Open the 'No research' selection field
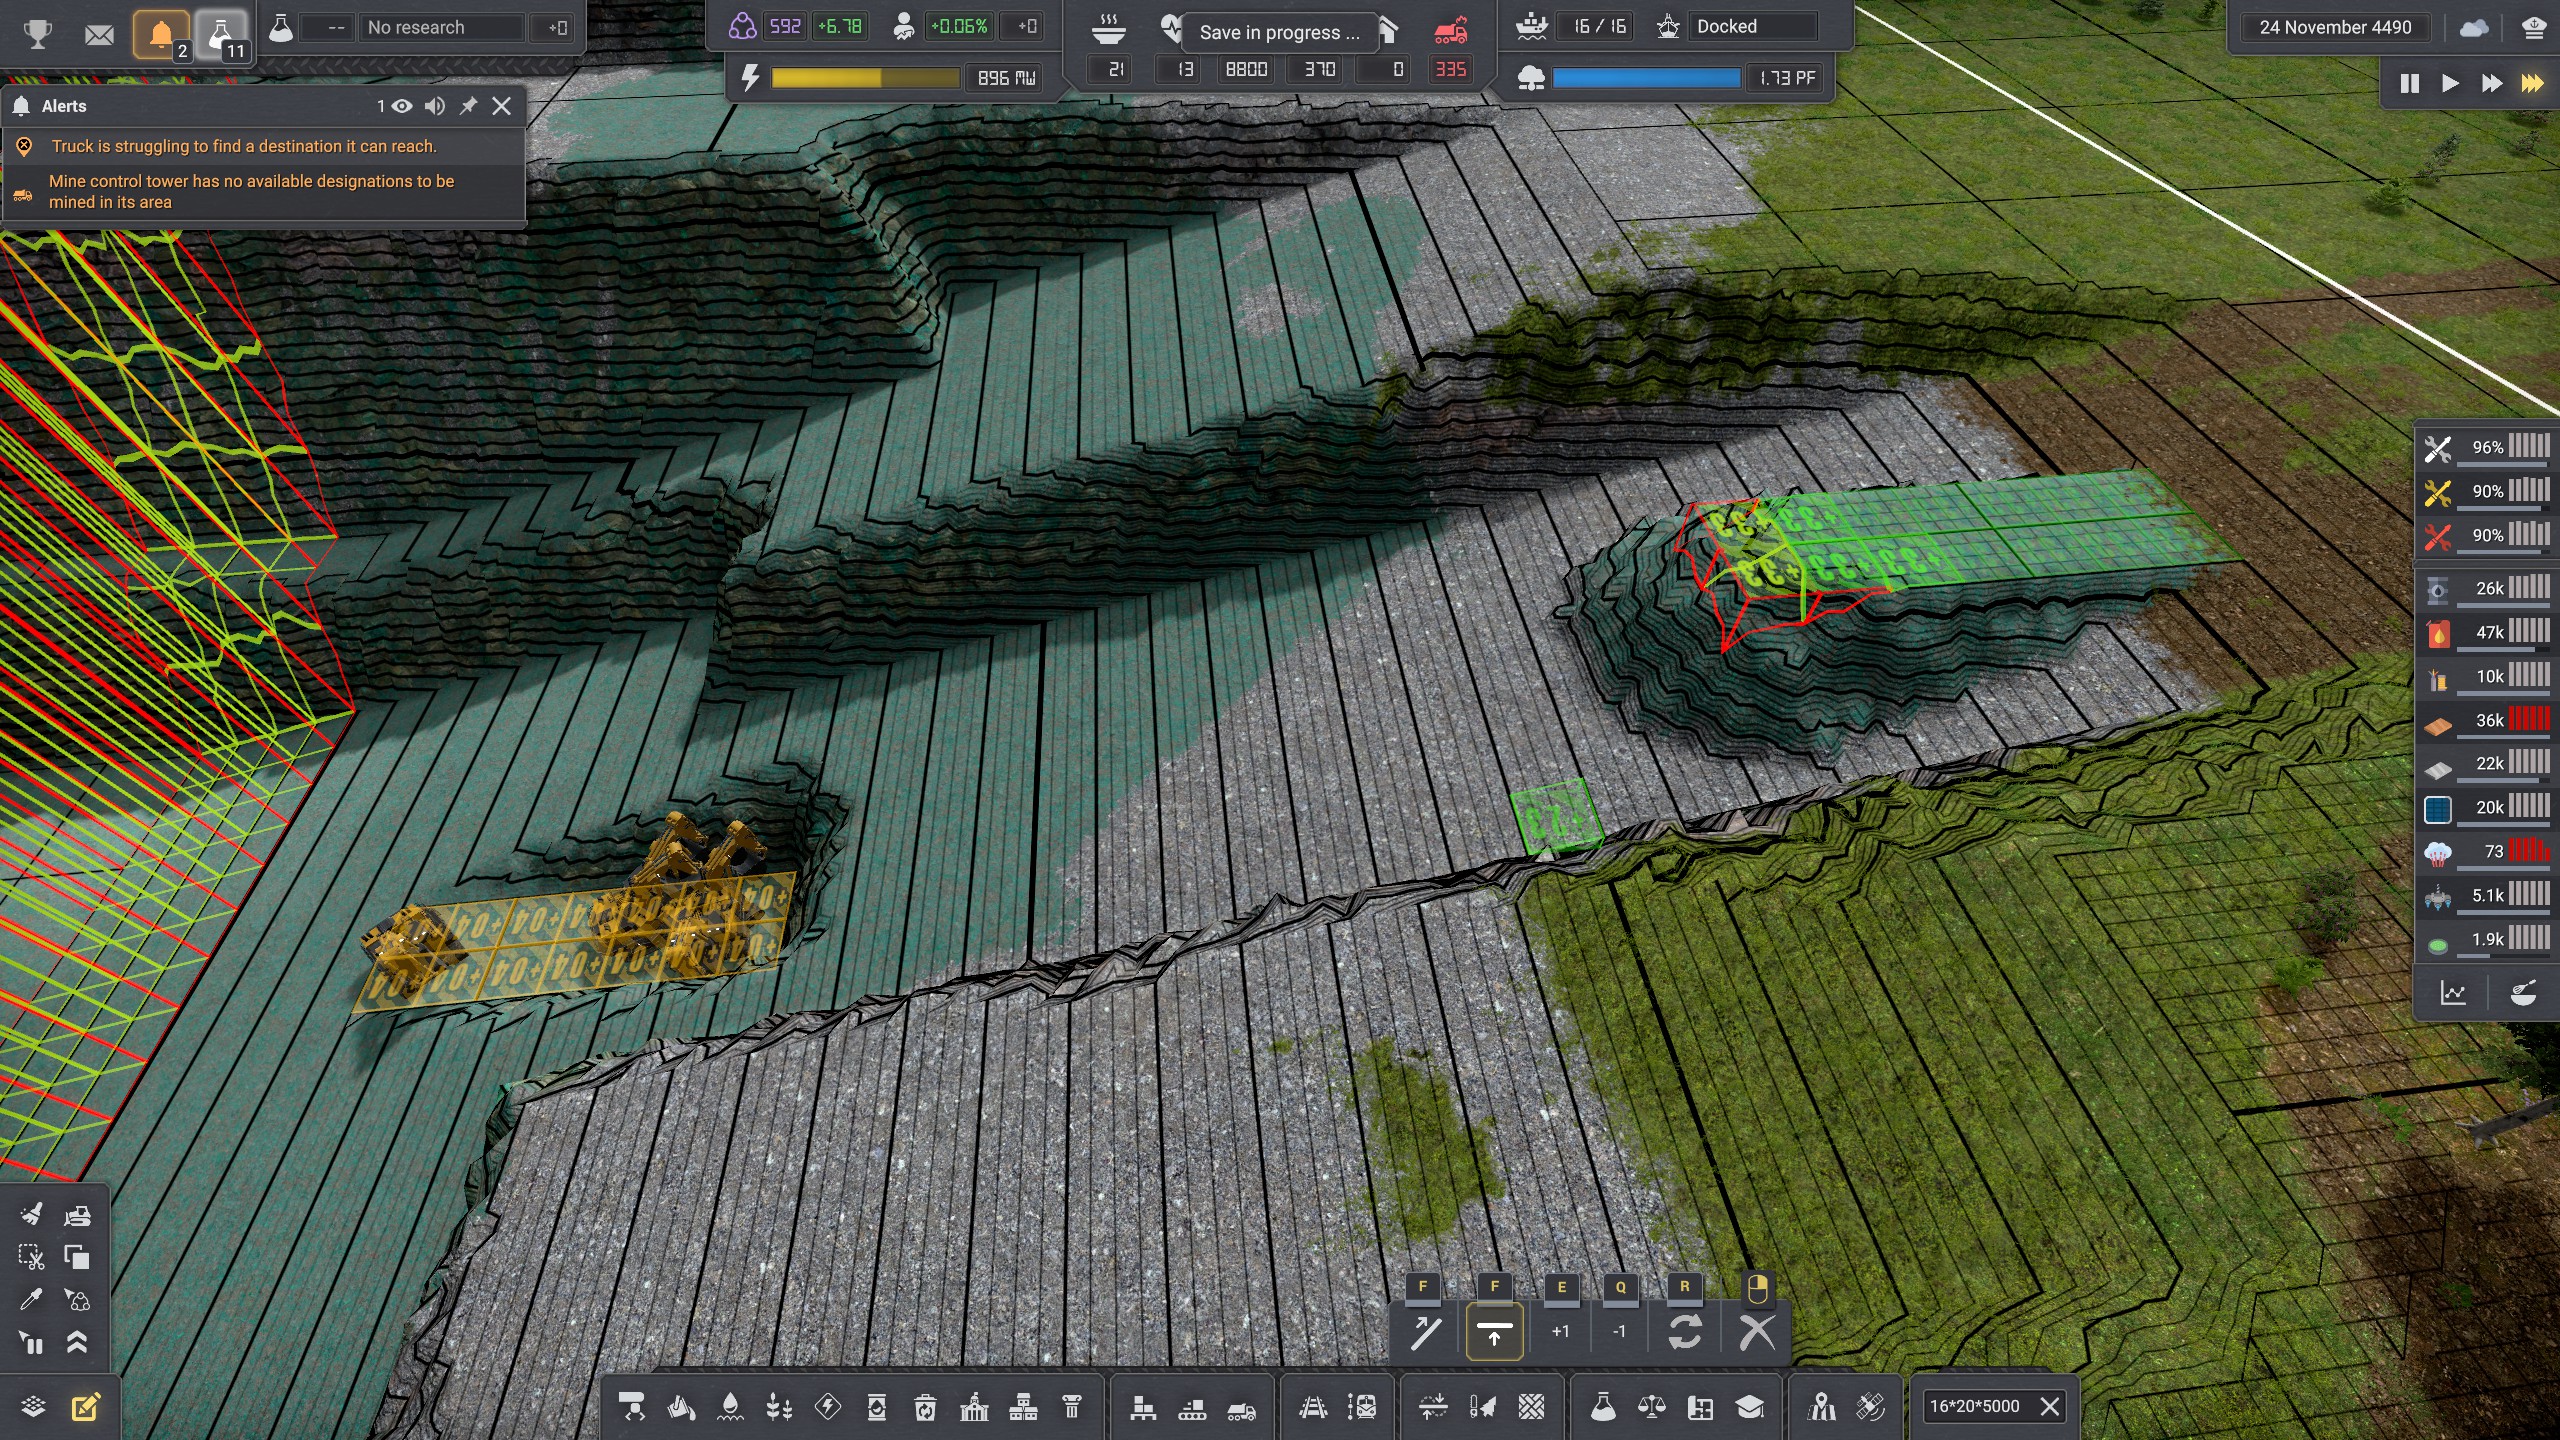Image resolution: width=2560 pixels, height=1440 pixels. click(x=443, y=28)
